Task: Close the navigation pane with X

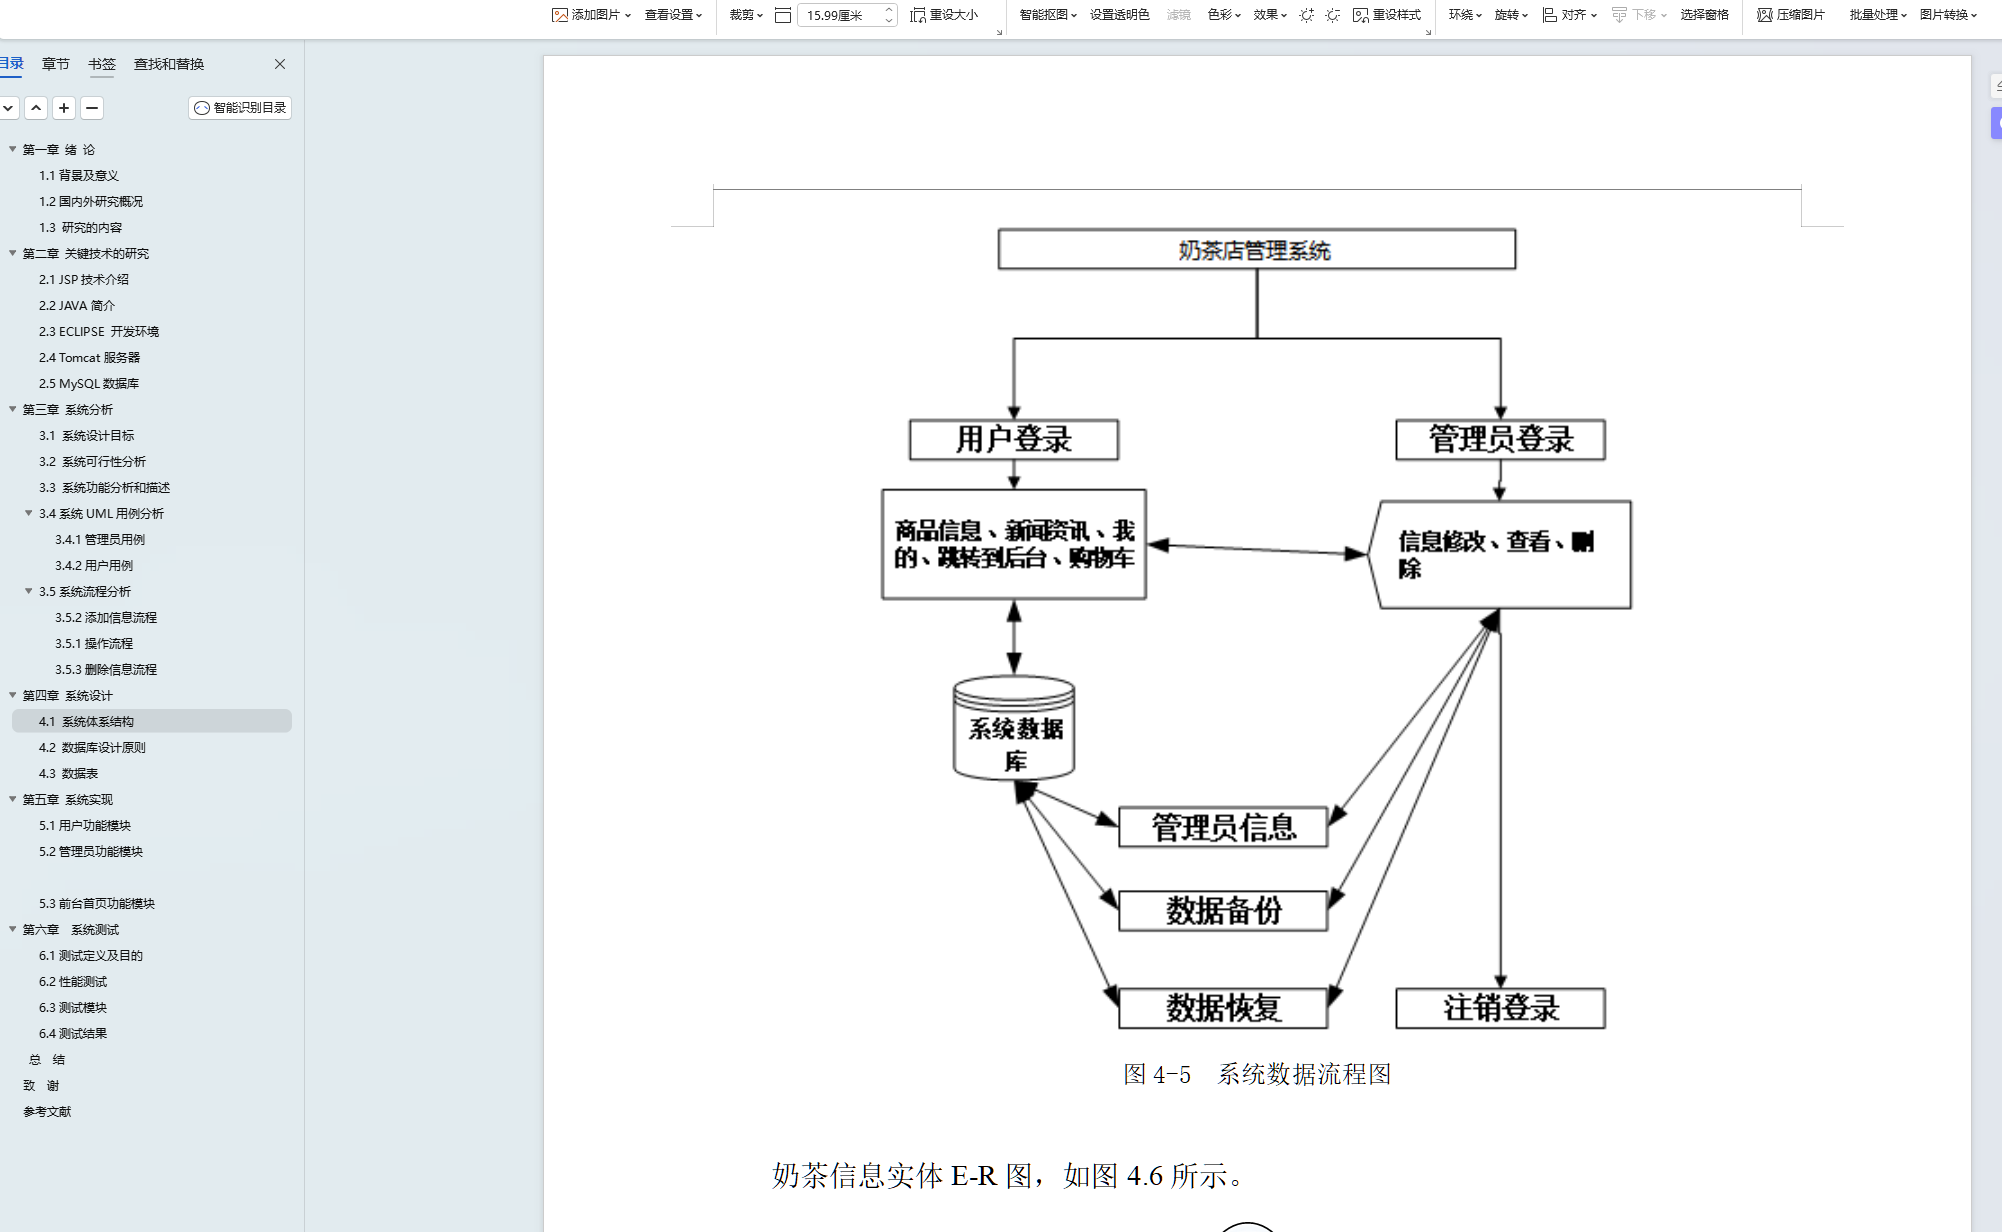Action: (x=280, y=64)
